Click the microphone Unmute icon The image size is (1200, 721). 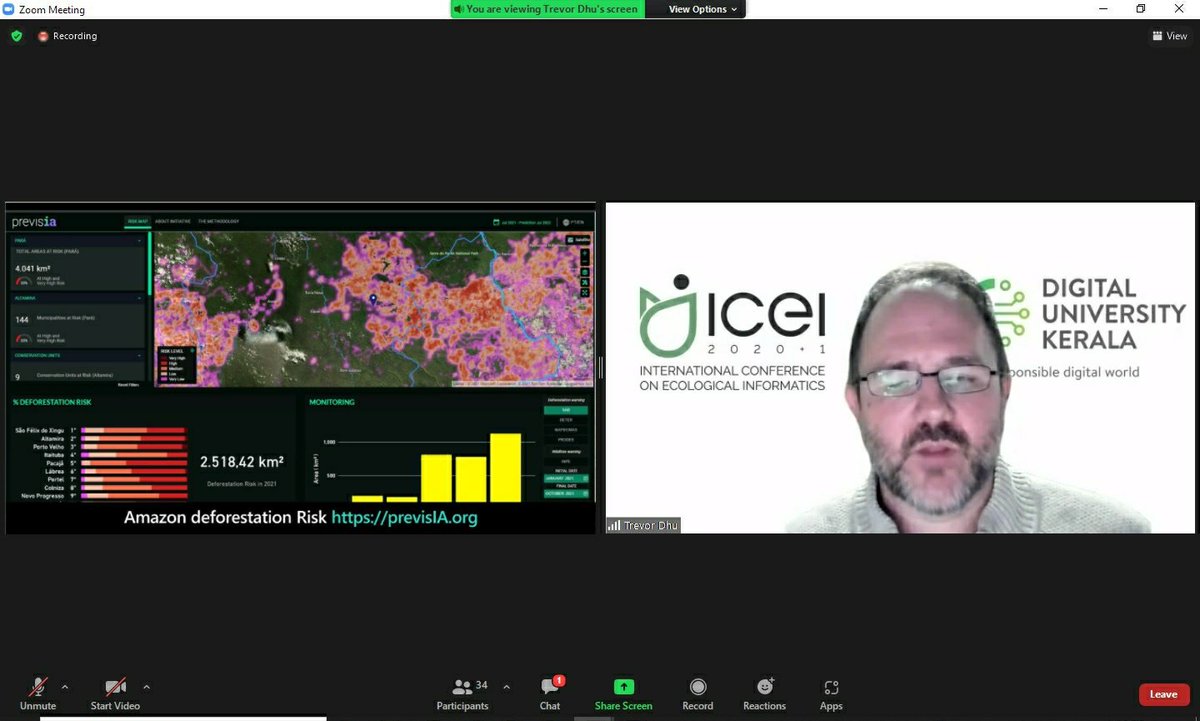coord(38,687)
